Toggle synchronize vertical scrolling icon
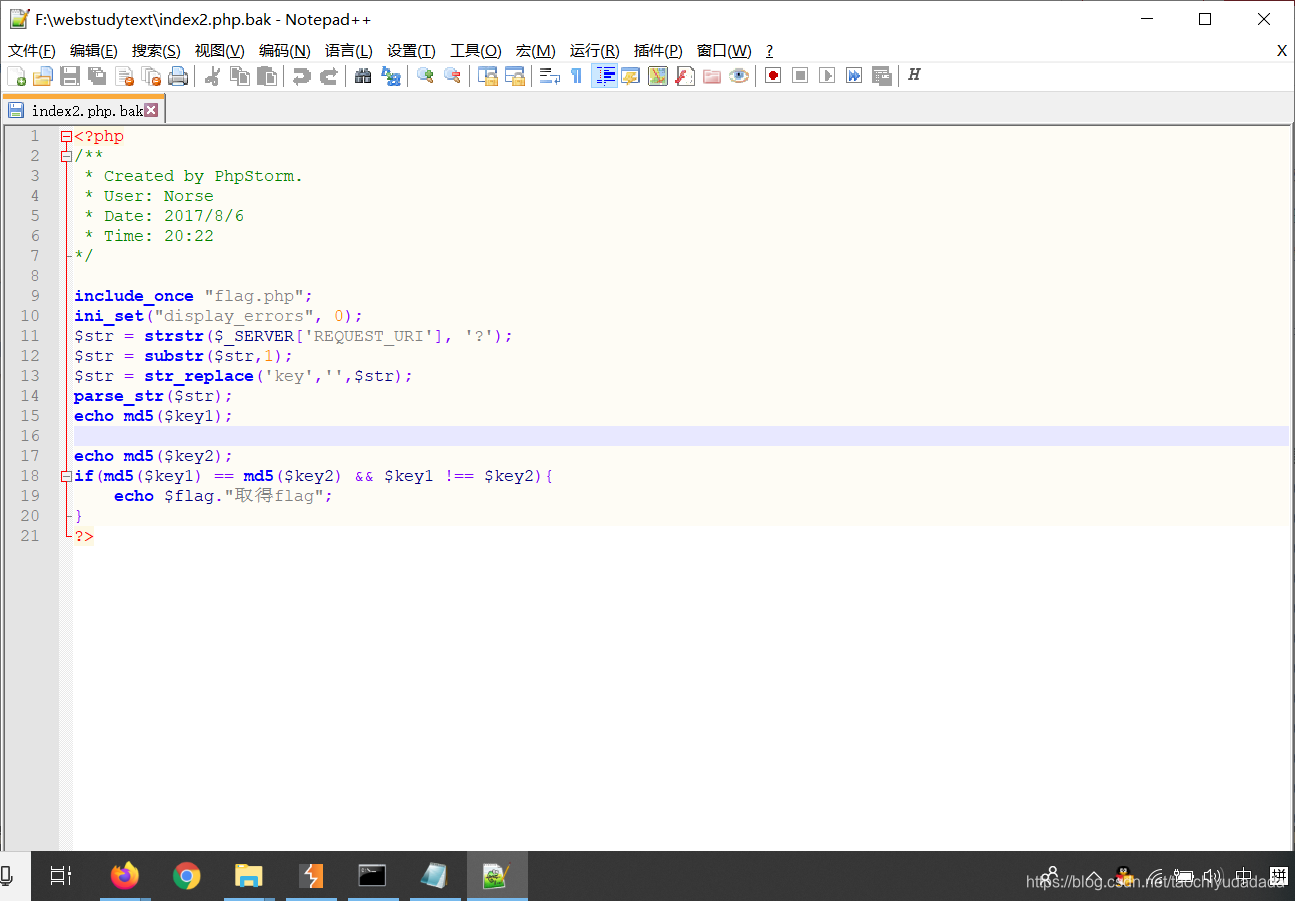 point(487,76)
